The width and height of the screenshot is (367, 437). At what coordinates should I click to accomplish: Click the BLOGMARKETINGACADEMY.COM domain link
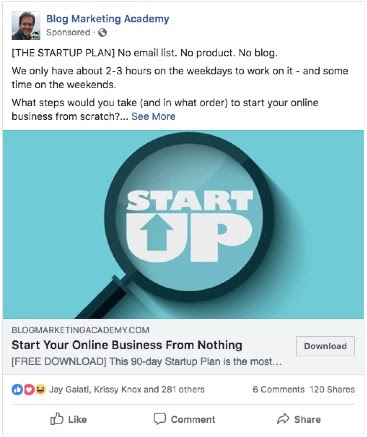(x=80, y=330)
